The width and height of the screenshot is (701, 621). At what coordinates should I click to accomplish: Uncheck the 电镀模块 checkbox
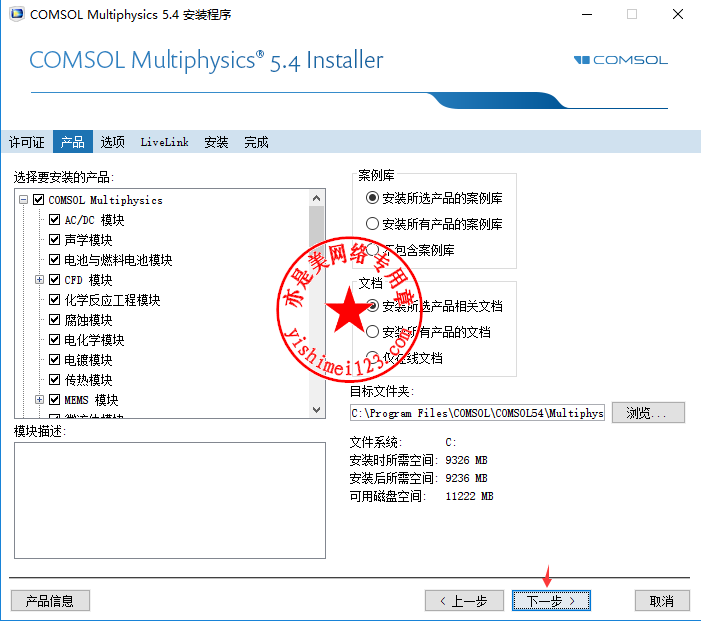coord(55,359)
